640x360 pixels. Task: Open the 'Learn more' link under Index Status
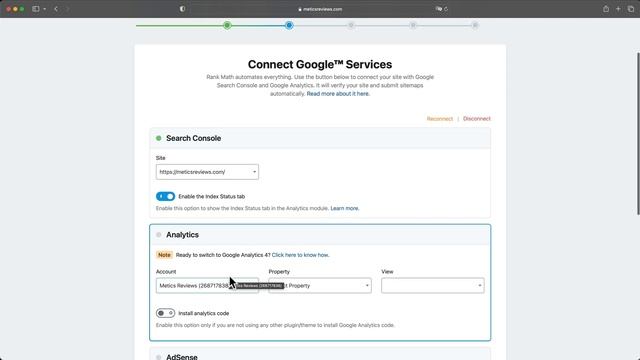(x=344, y=208)
